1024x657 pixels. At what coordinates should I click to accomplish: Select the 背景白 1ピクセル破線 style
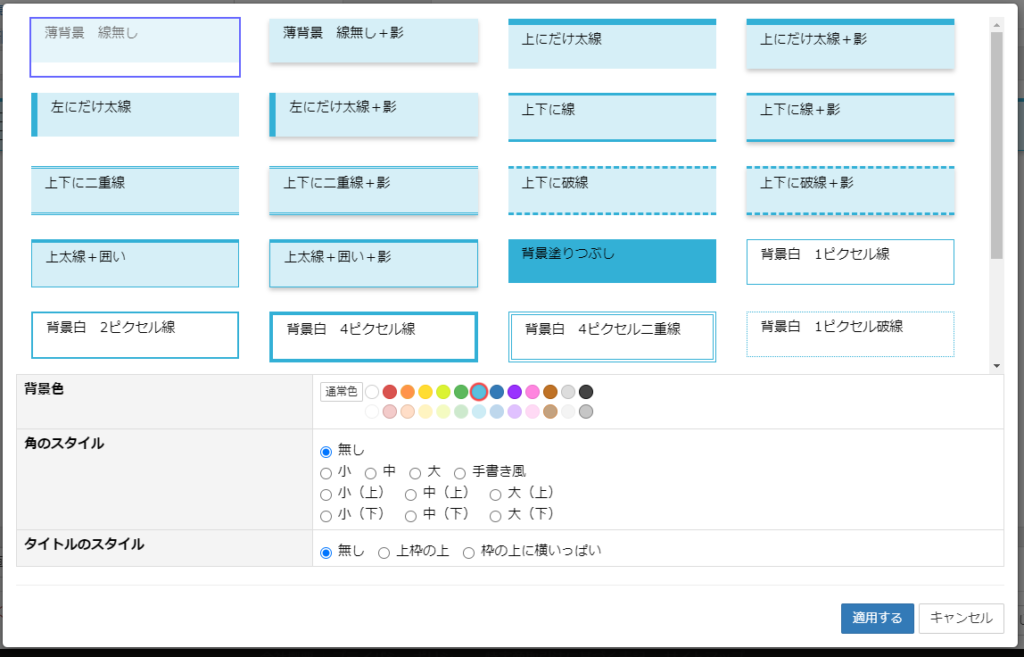pos(850,334)
